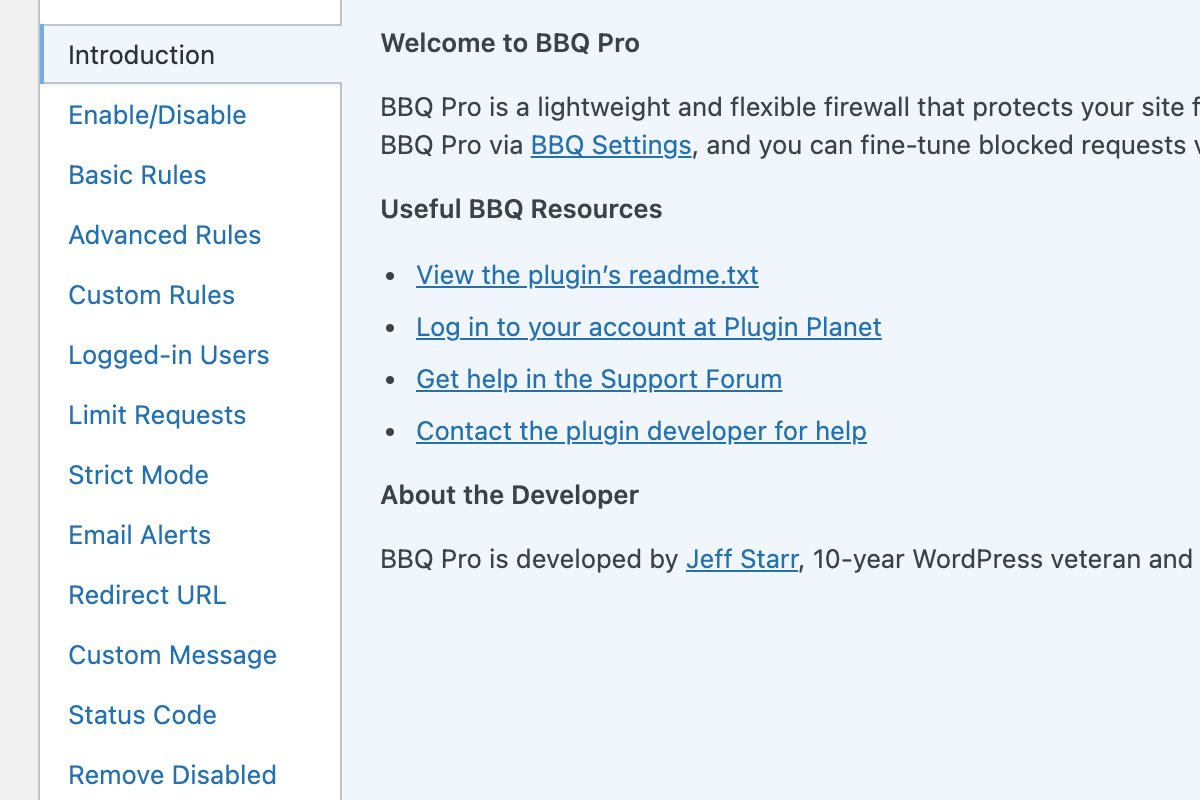Screen dimensions: 1200x800
Task: Select the Introduction tab in the sidebar
Action: click(x=140, y=55)
